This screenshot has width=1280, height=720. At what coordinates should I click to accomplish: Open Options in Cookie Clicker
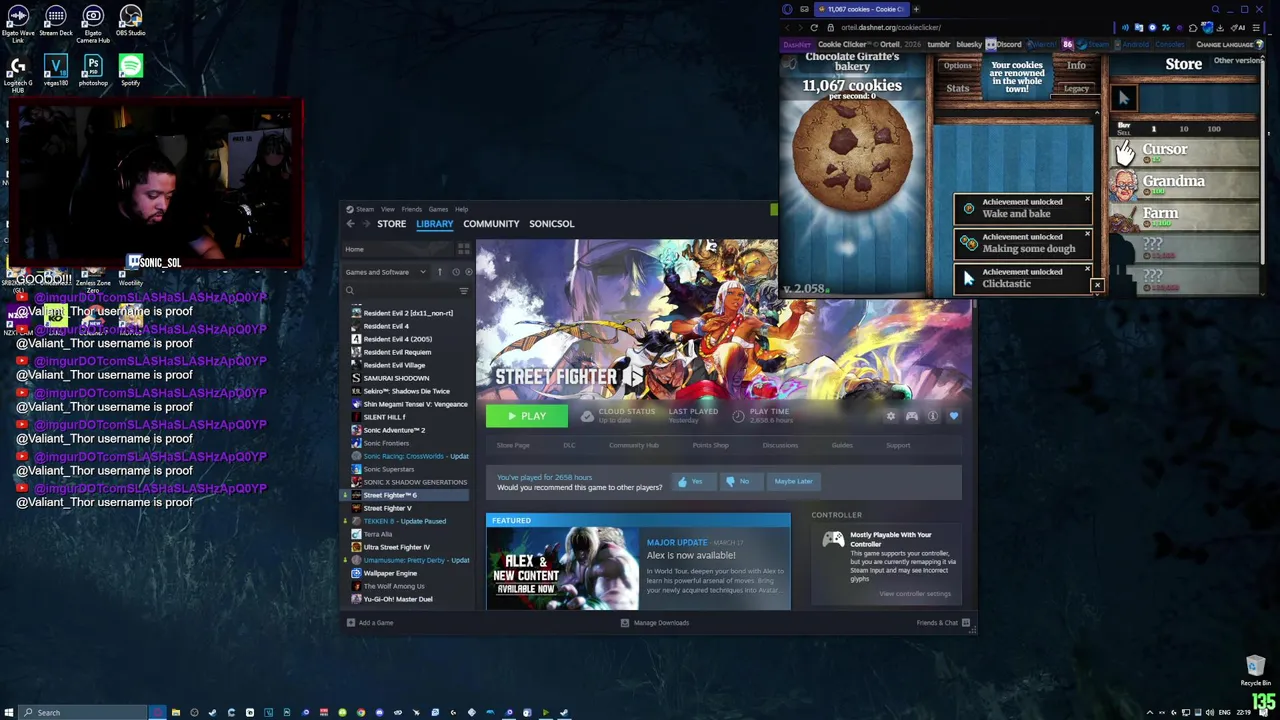(957, 66)
